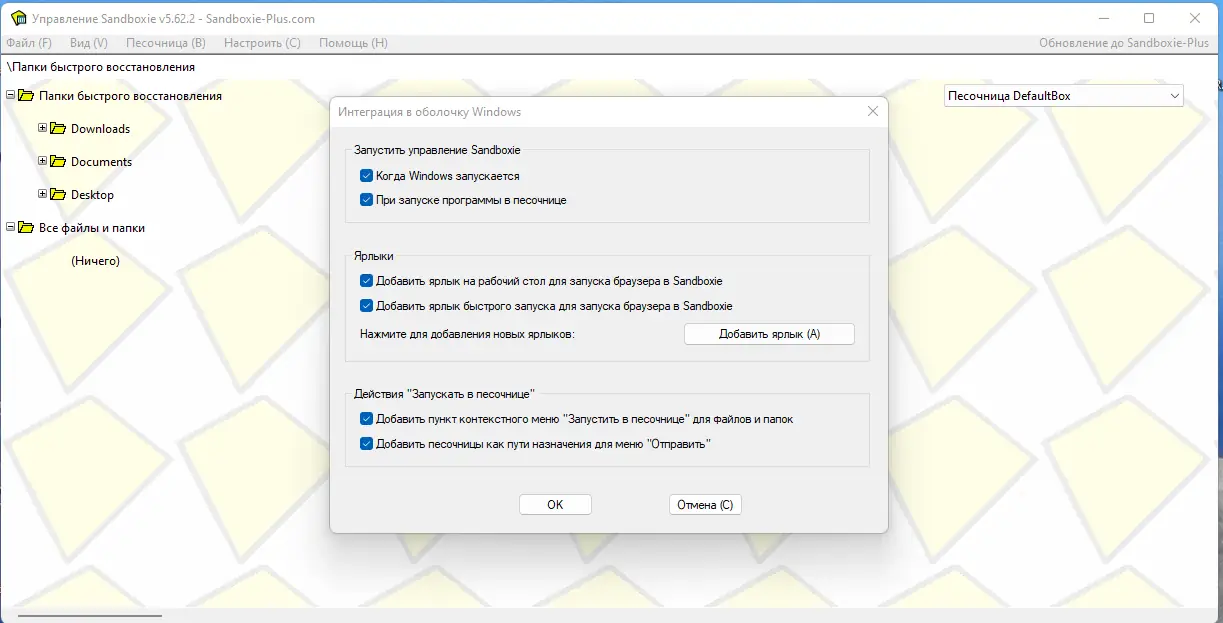Viewport: 1223px width, 623px height.
Task: Toggle sandboxes as 'Отправить' destinations checkbox
Action: pos(366,443)
